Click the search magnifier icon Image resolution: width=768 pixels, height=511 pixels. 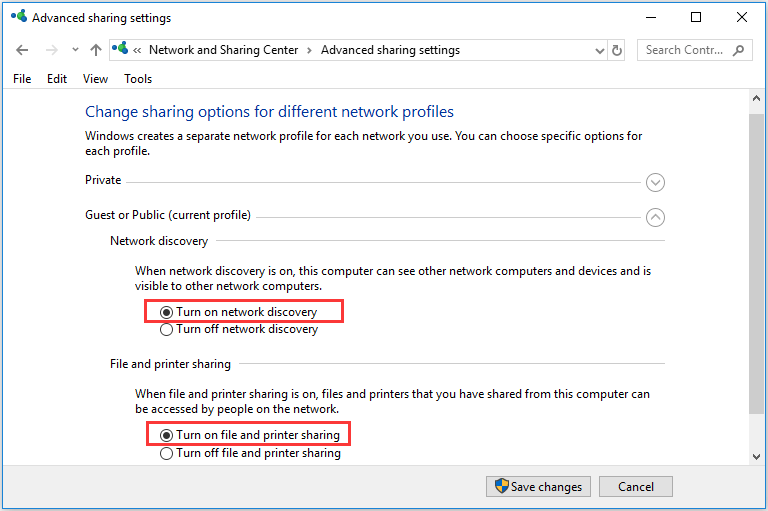point(738,50)
